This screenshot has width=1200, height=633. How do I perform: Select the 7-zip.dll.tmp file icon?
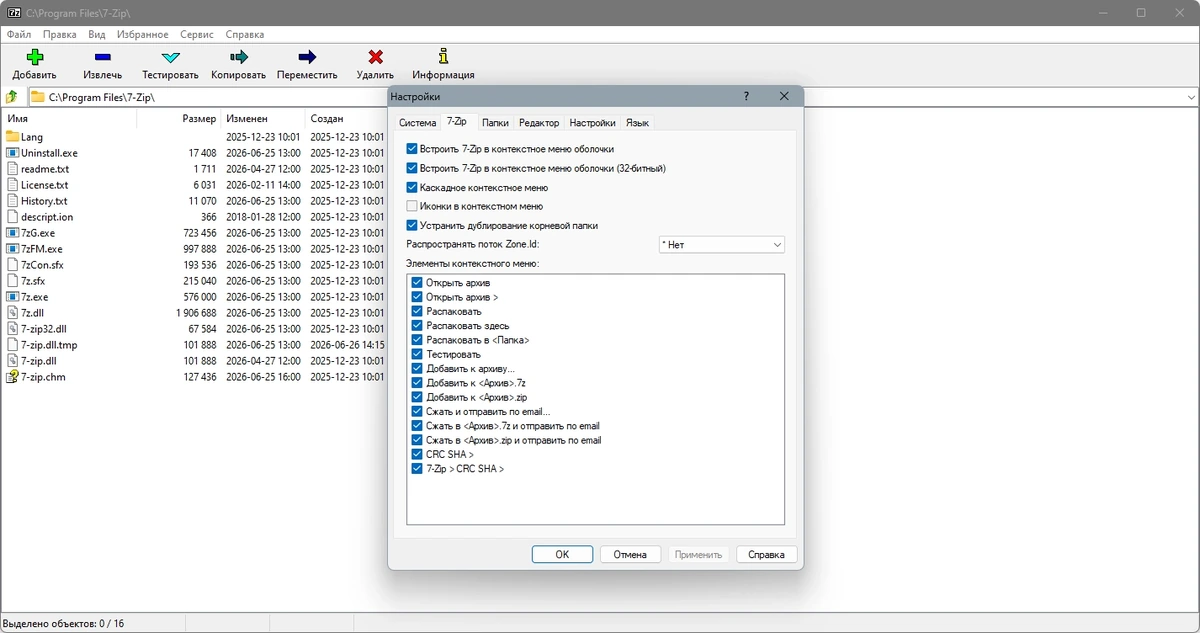click(13, 345)
